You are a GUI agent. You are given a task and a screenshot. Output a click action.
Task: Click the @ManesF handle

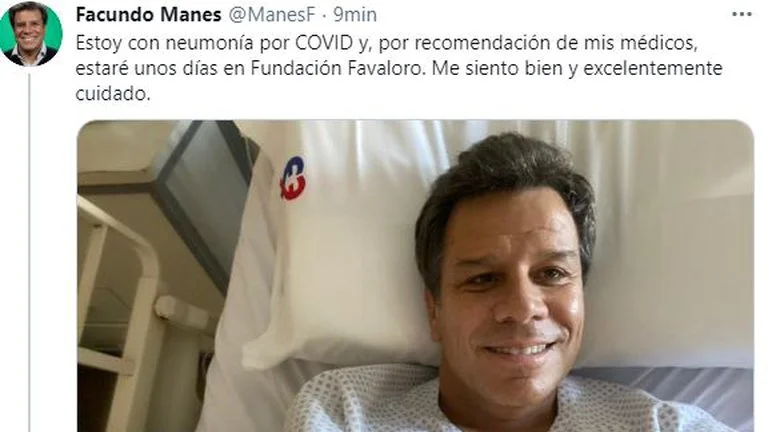click(272, 15)
